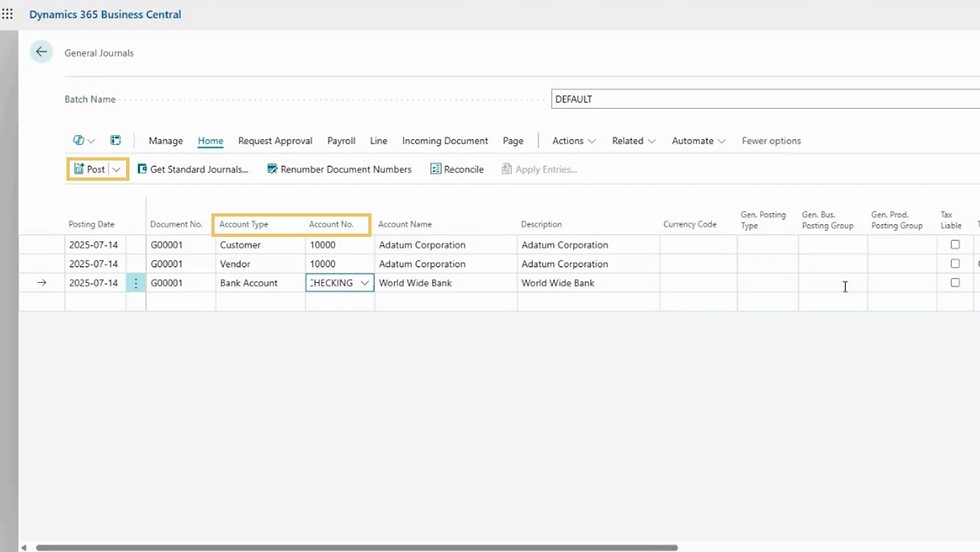Click Gen. Posting Type column header
Screen dimensions: 980x552
pos(763,220)
